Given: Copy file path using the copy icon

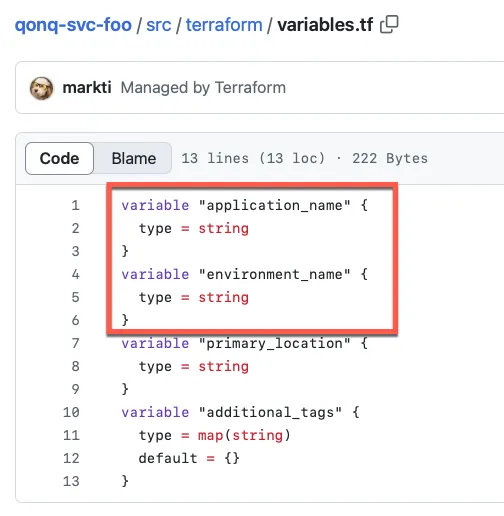Looking at the screenshot, I should pyautogui.click(x=389, y=25).
